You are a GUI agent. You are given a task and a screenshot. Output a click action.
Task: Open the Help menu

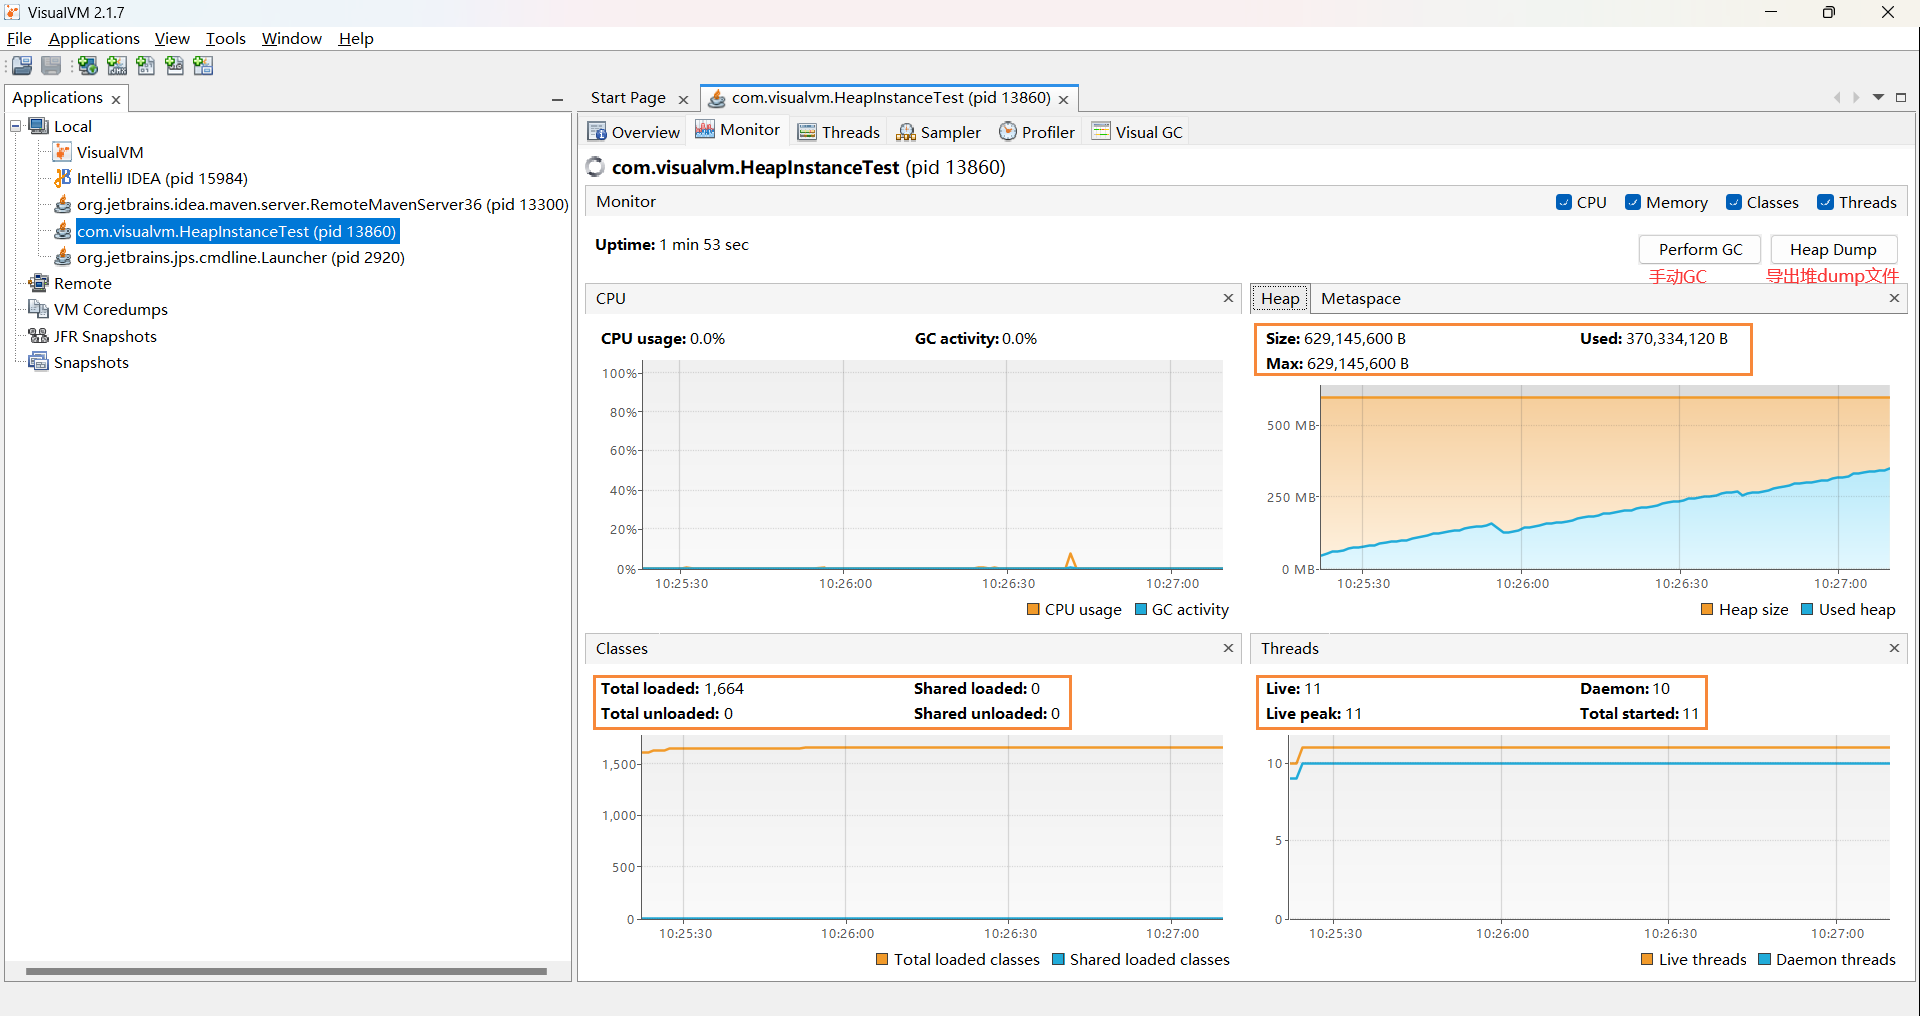356,38
